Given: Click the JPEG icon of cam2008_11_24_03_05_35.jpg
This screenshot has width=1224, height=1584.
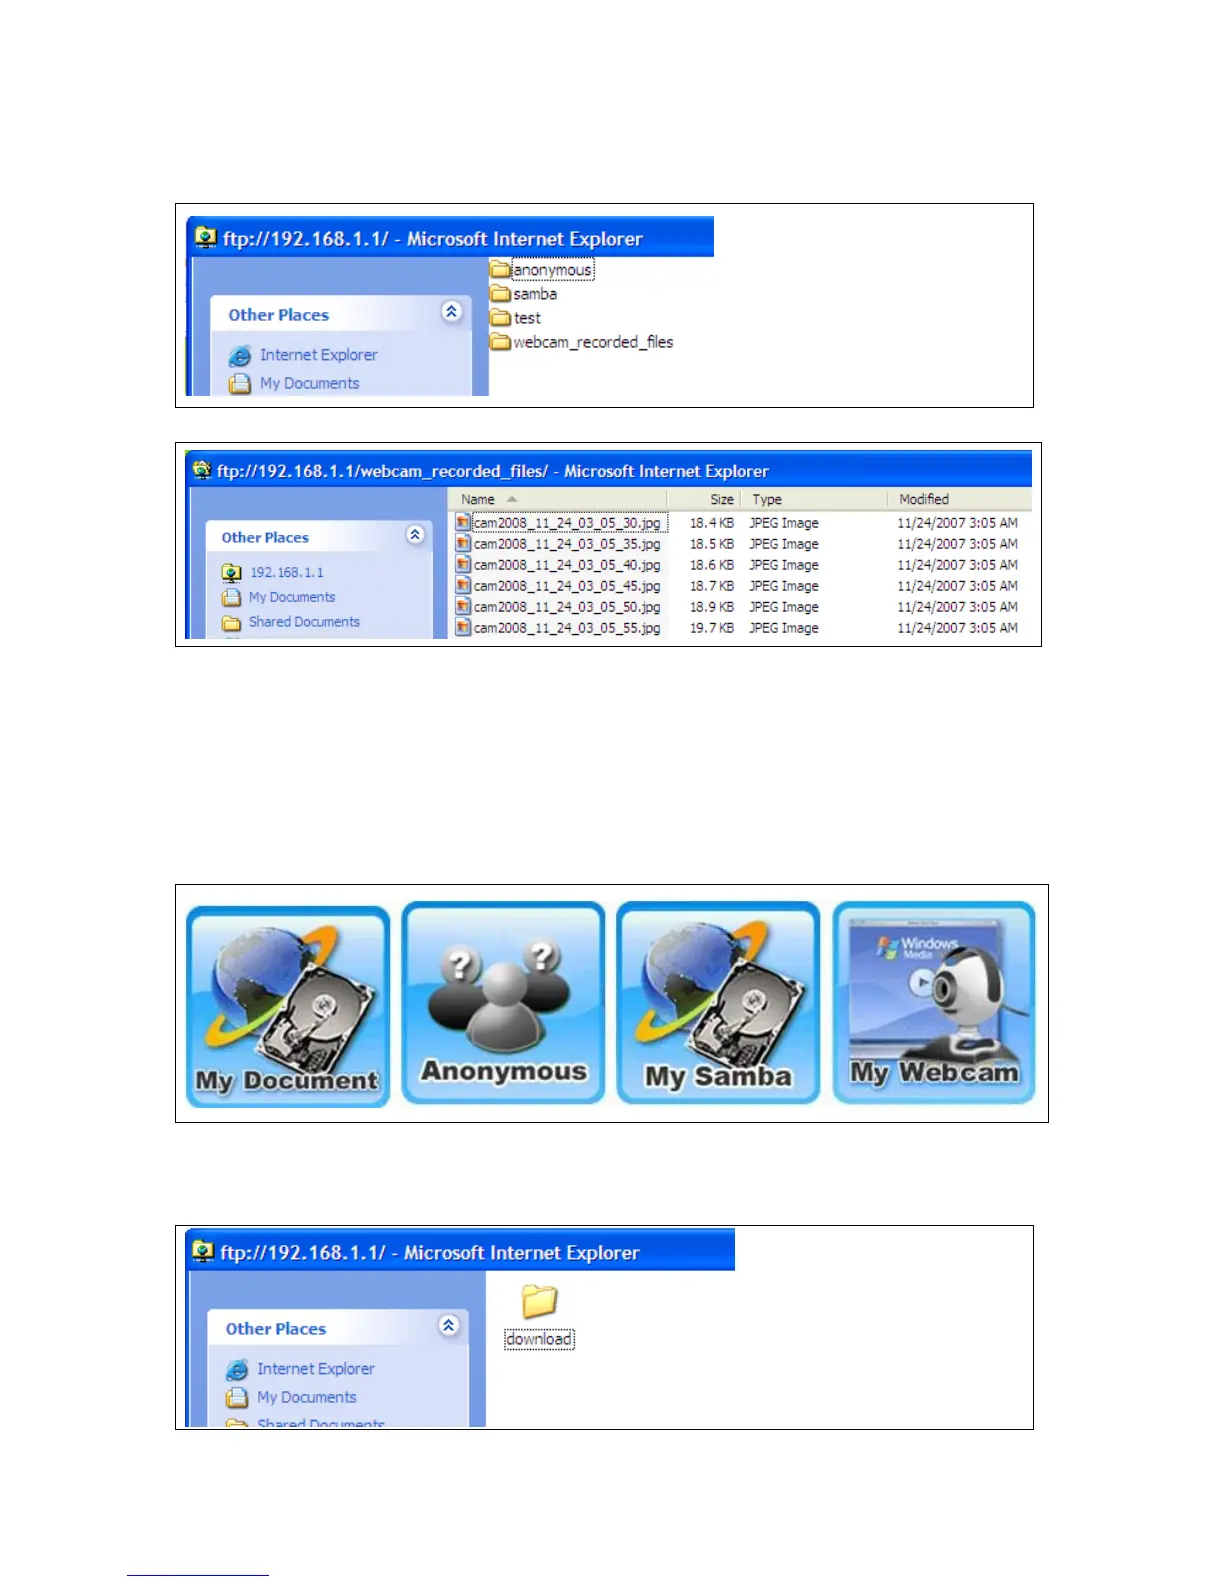Looking at the screenshot, I should [x=462, y=543].
